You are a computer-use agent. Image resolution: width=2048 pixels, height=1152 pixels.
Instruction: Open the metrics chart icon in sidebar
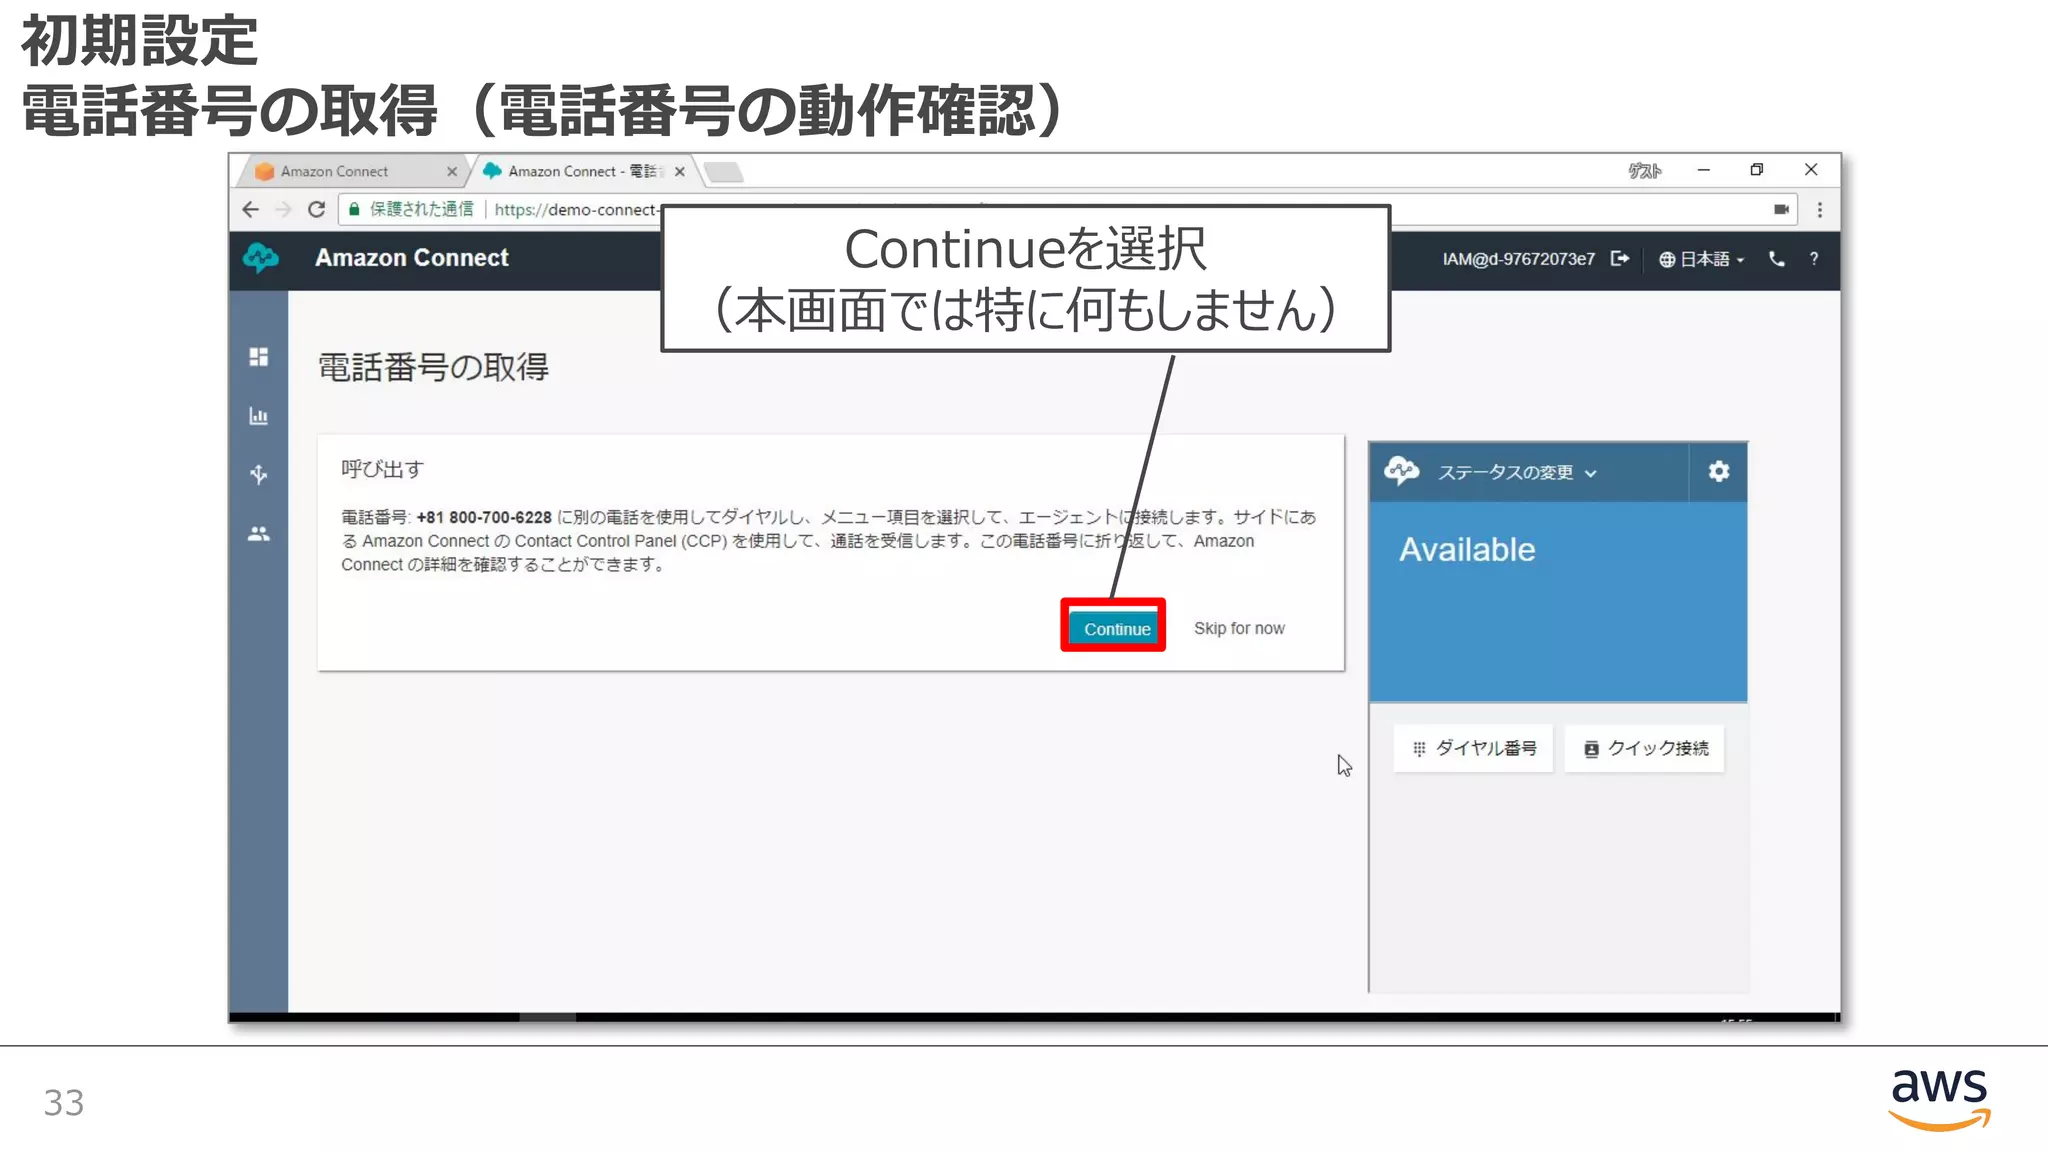[259, 416]
